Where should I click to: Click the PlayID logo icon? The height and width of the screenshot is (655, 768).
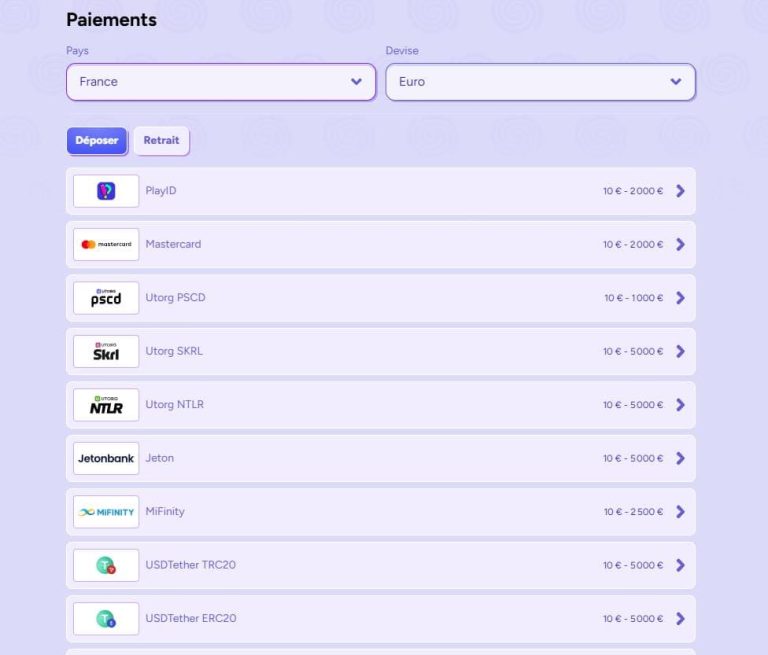[106, 191]
